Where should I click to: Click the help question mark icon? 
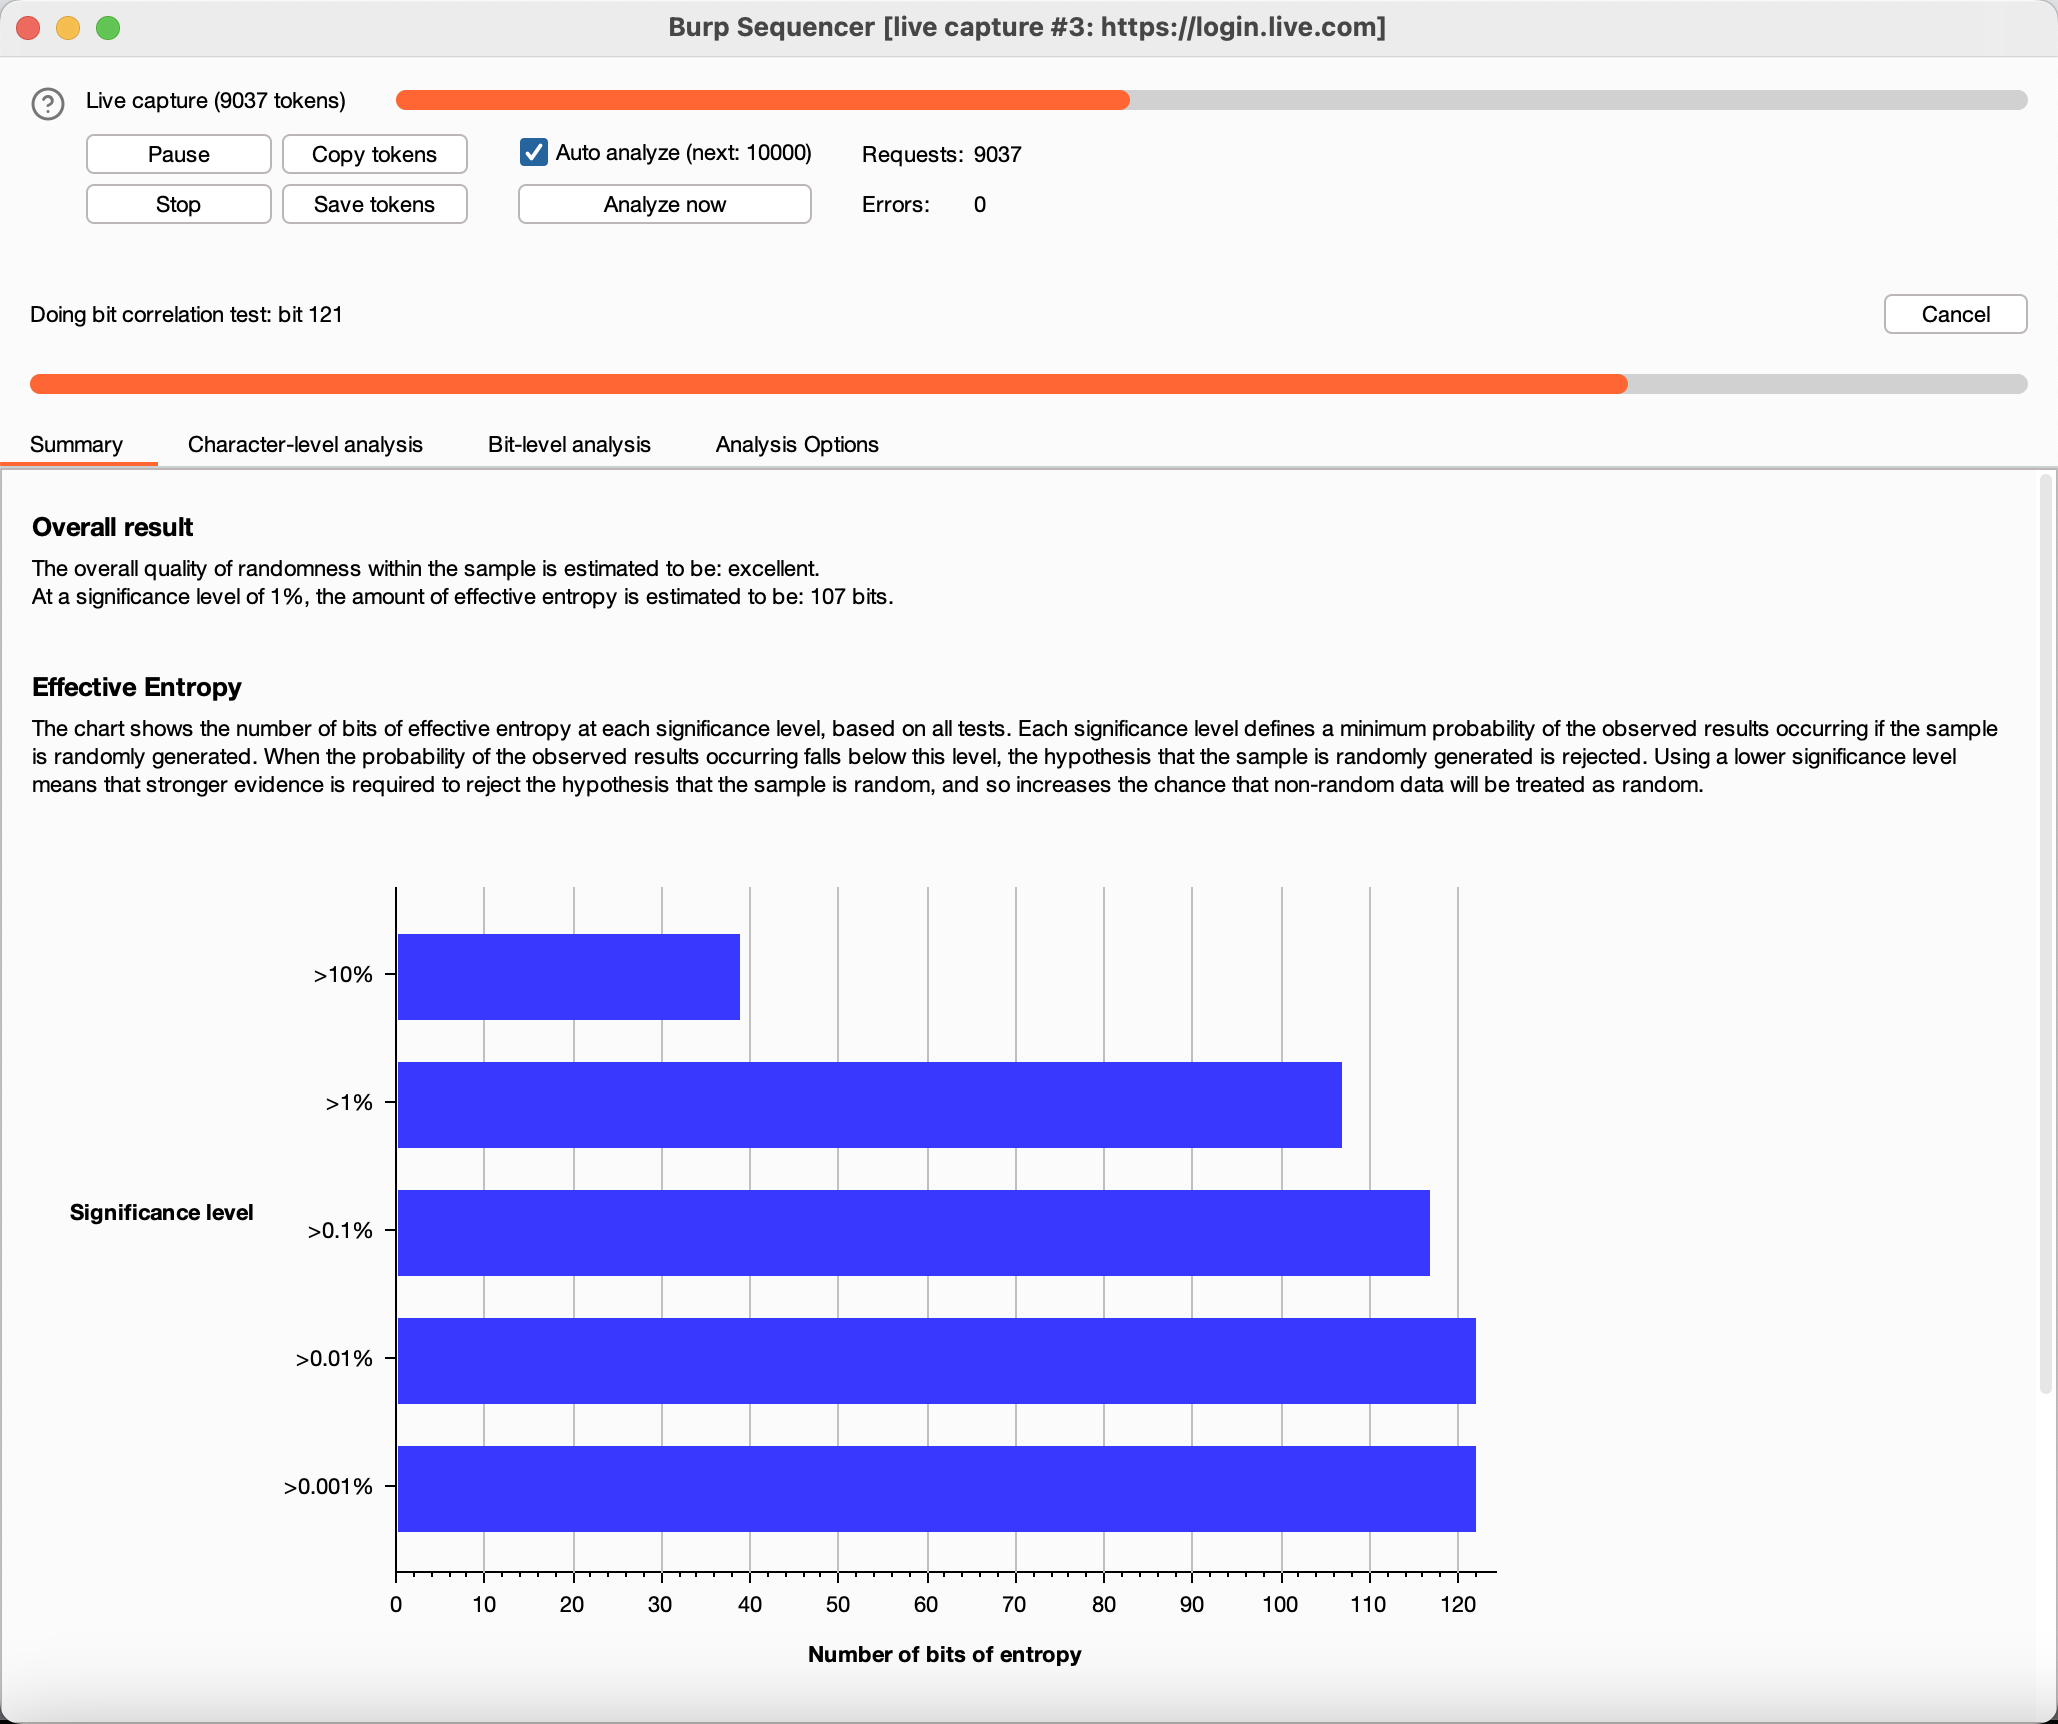48,103
